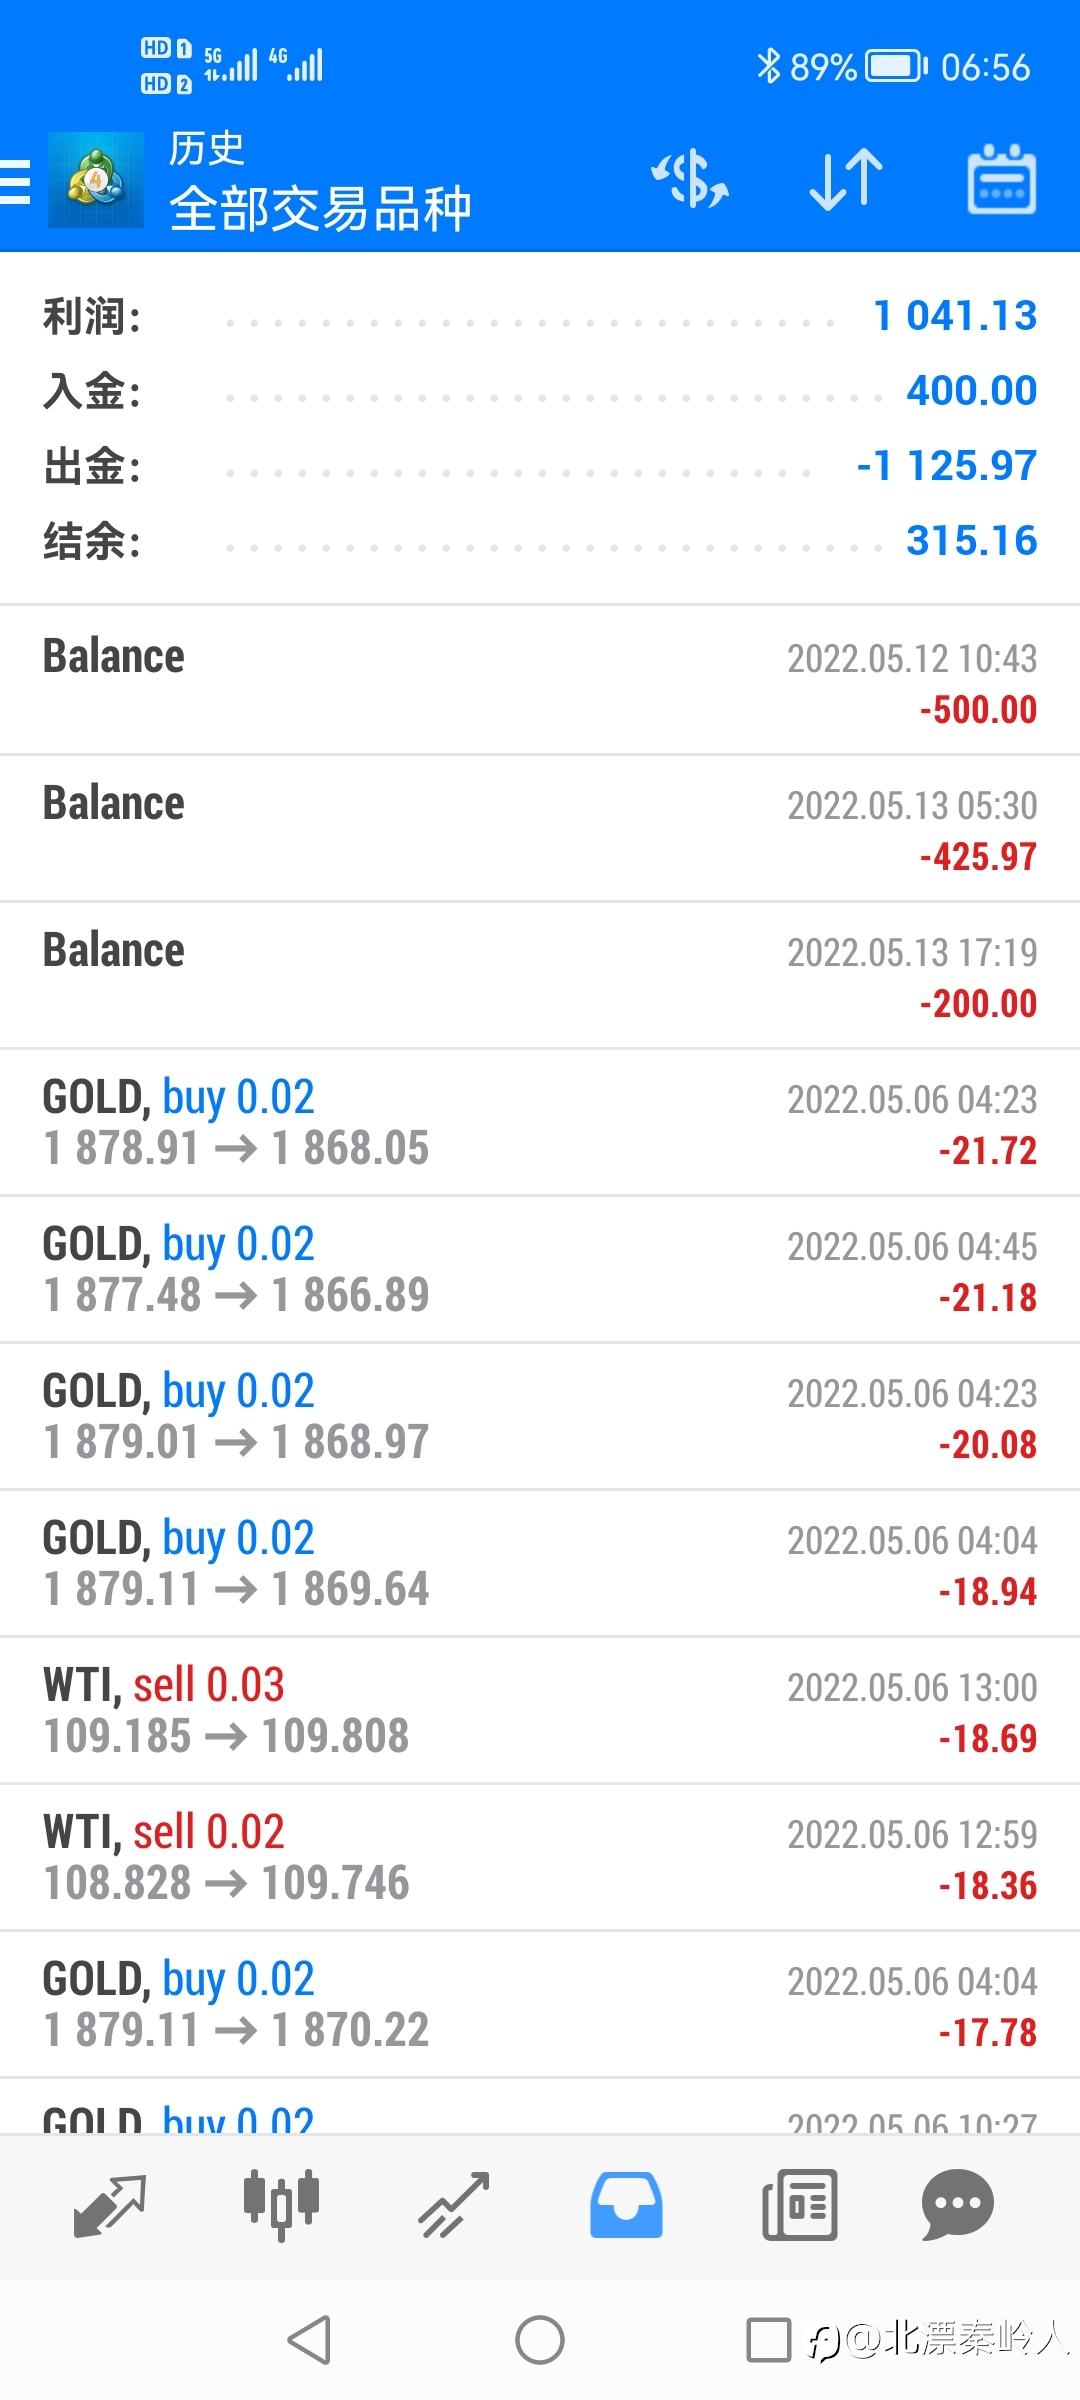The image size is (1080, 2400).
Task: Switch to the Quotes tab
Action: 110,2206
